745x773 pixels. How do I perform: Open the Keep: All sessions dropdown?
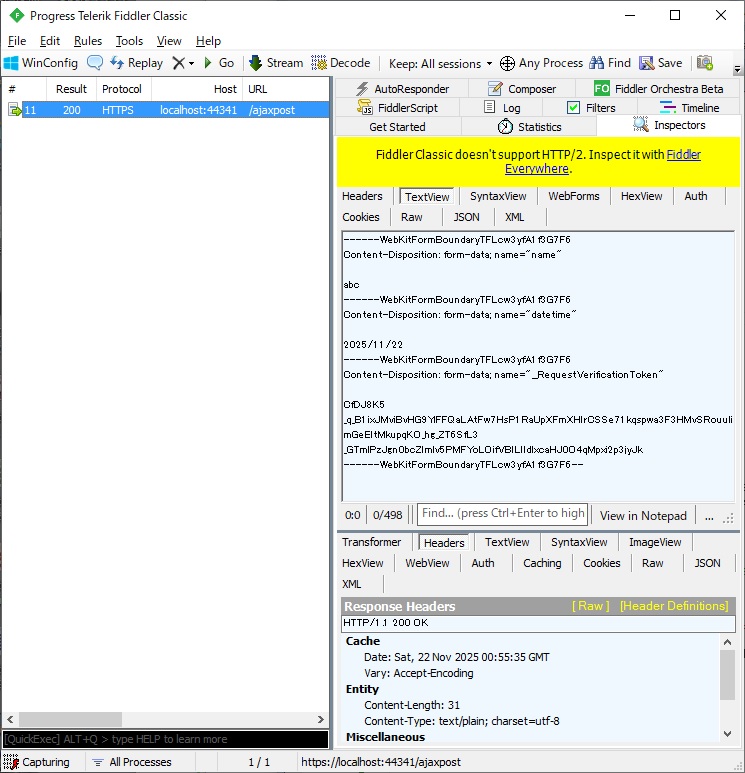pos(440,64)
